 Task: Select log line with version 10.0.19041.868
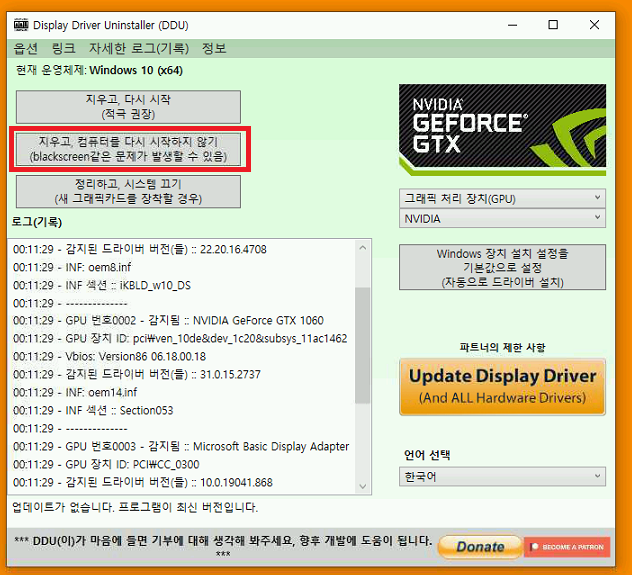143,482
